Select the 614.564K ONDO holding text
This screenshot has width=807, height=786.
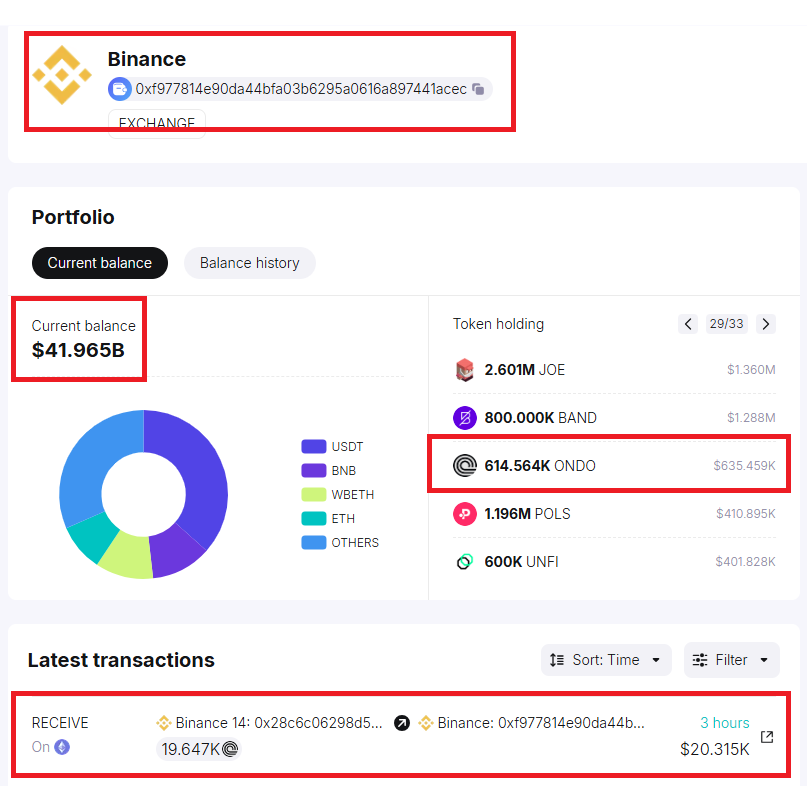540,466
